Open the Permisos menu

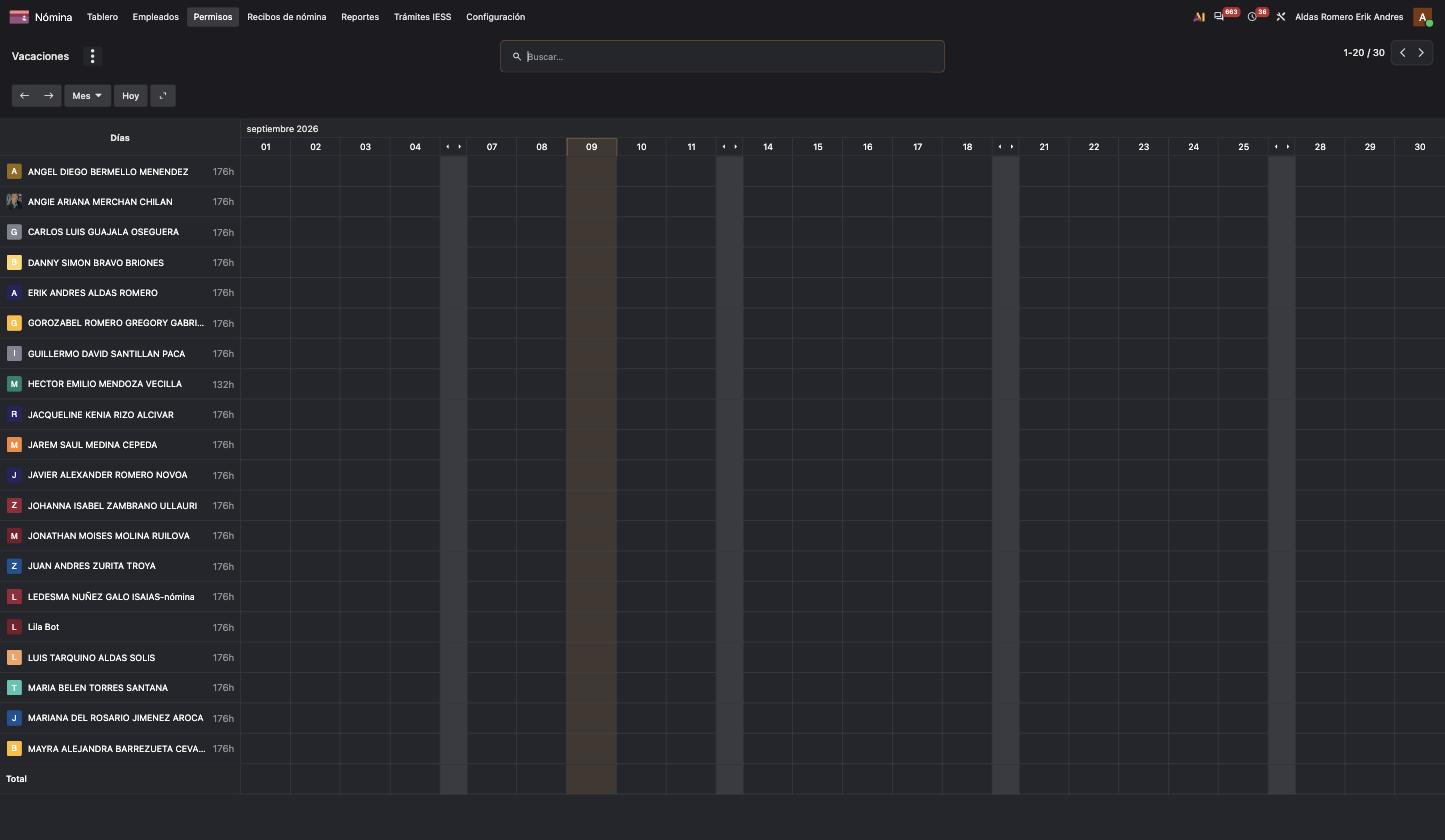click(x=213, y=17)
